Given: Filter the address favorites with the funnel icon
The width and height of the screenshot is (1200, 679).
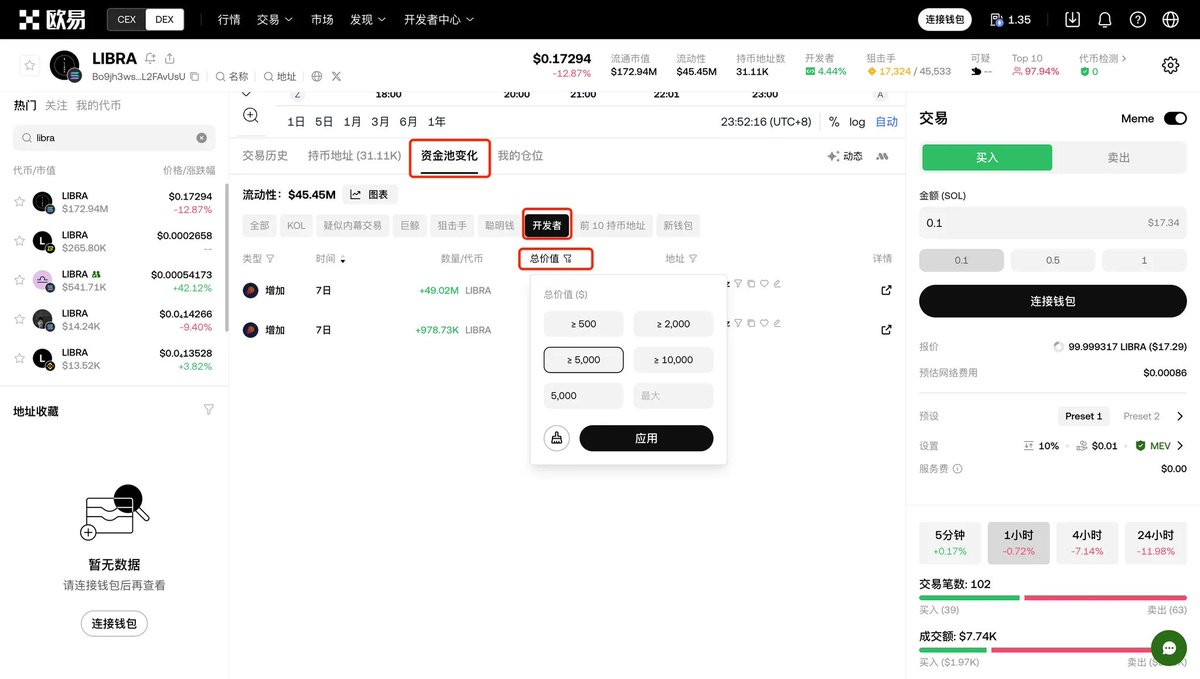Looking at the screenshot, I should click(x=209, y=410).
